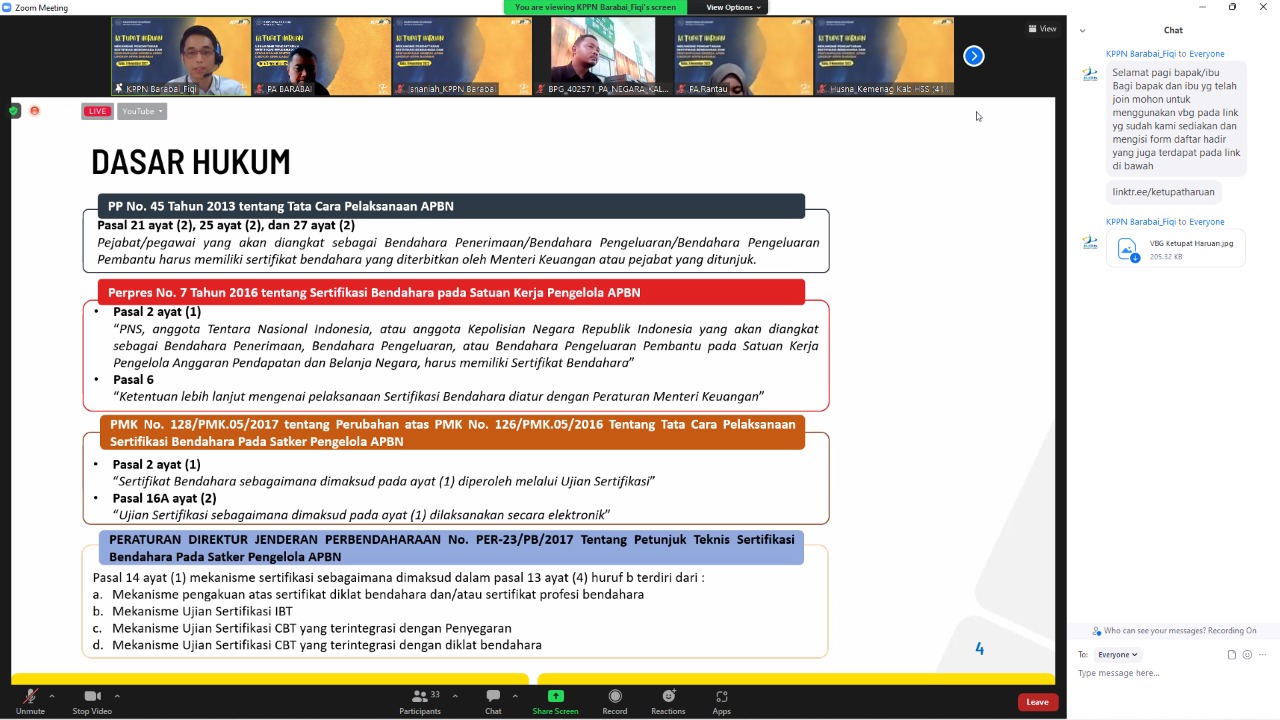Click the green Share Screen icon
1280x720 pixels.
click(555, 697)
